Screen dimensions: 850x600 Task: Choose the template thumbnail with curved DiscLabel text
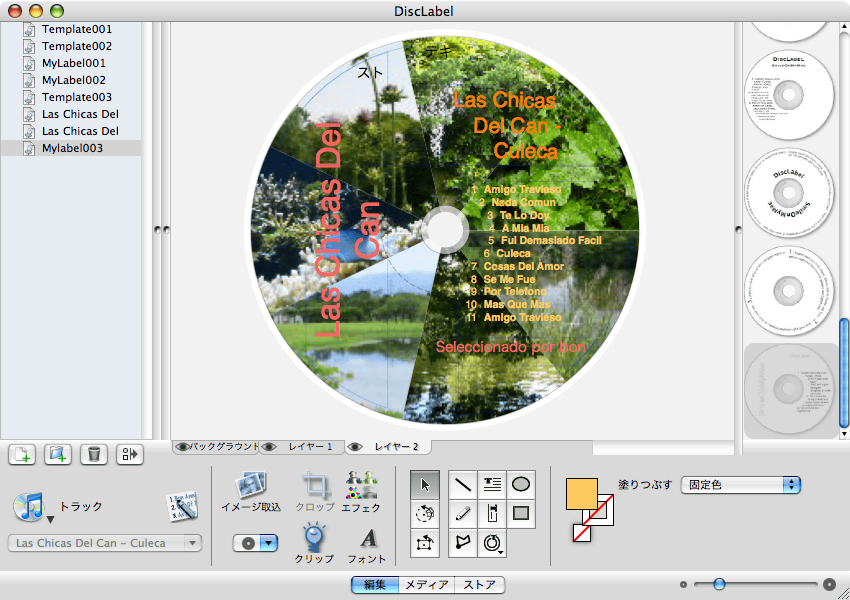(x=789, y=192)
